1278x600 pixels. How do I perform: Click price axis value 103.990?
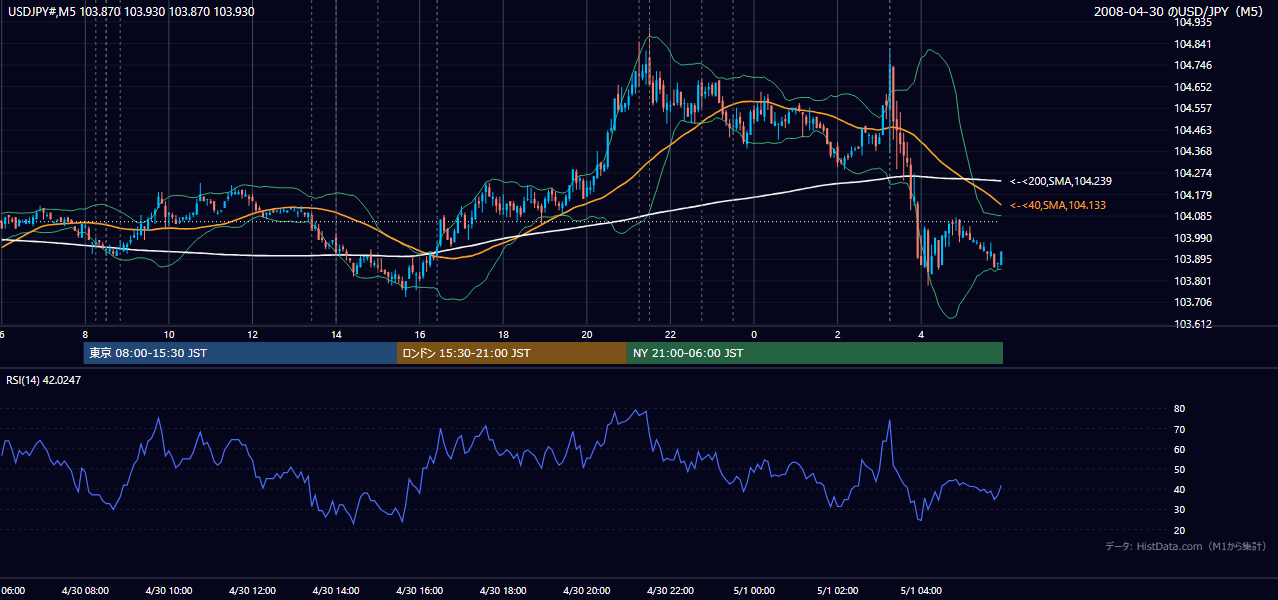[1194, 238]
